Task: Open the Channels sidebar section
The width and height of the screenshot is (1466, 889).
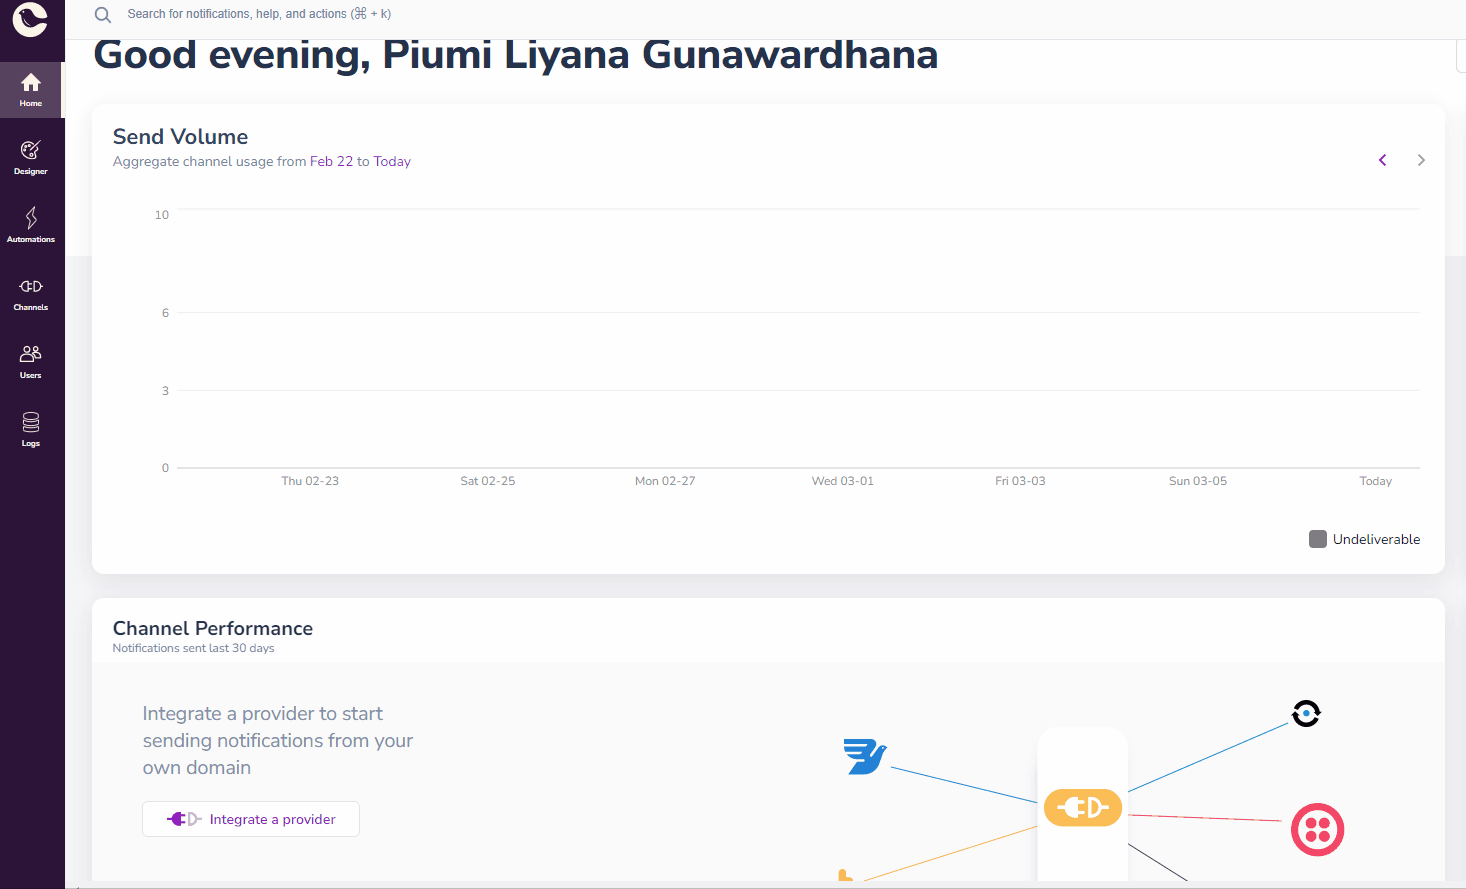Action: tap(31, 294)
